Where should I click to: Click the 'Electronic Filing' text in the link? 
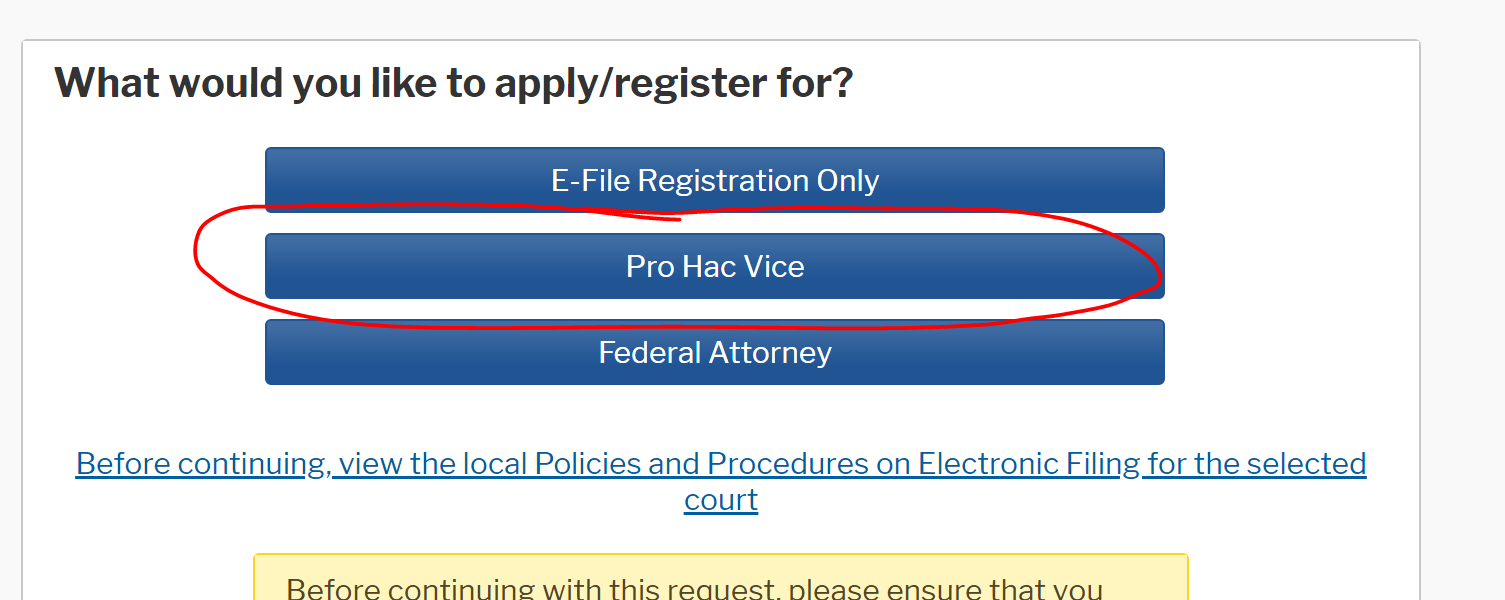(x=1030, y=464)
